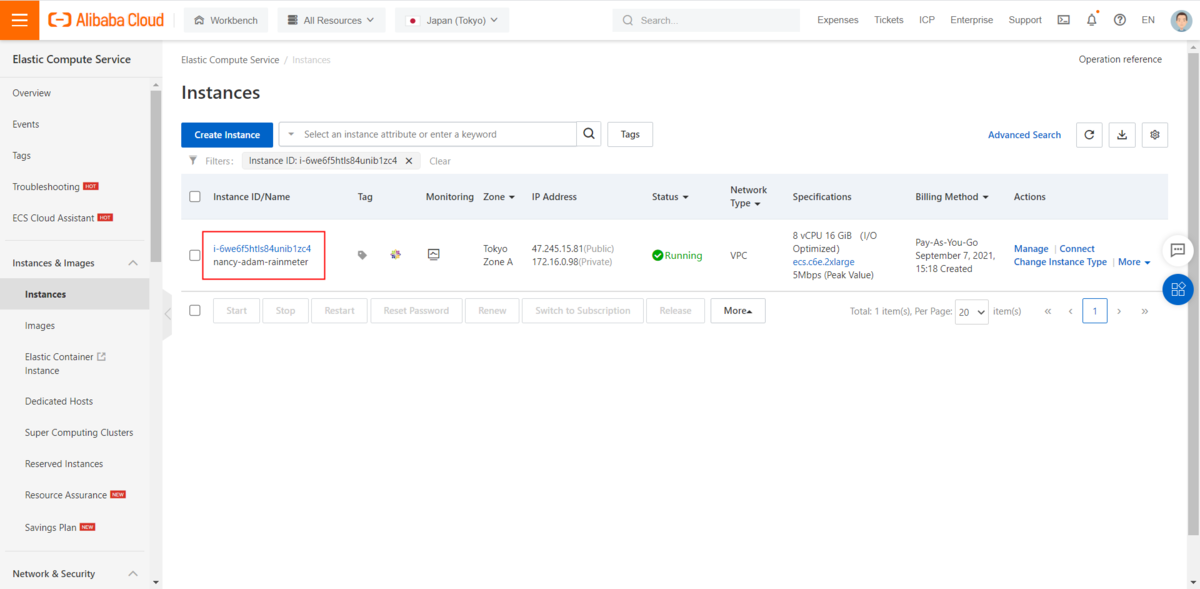Open the bottom More batch actions menu
The image size is (1200, 589).
738,311
